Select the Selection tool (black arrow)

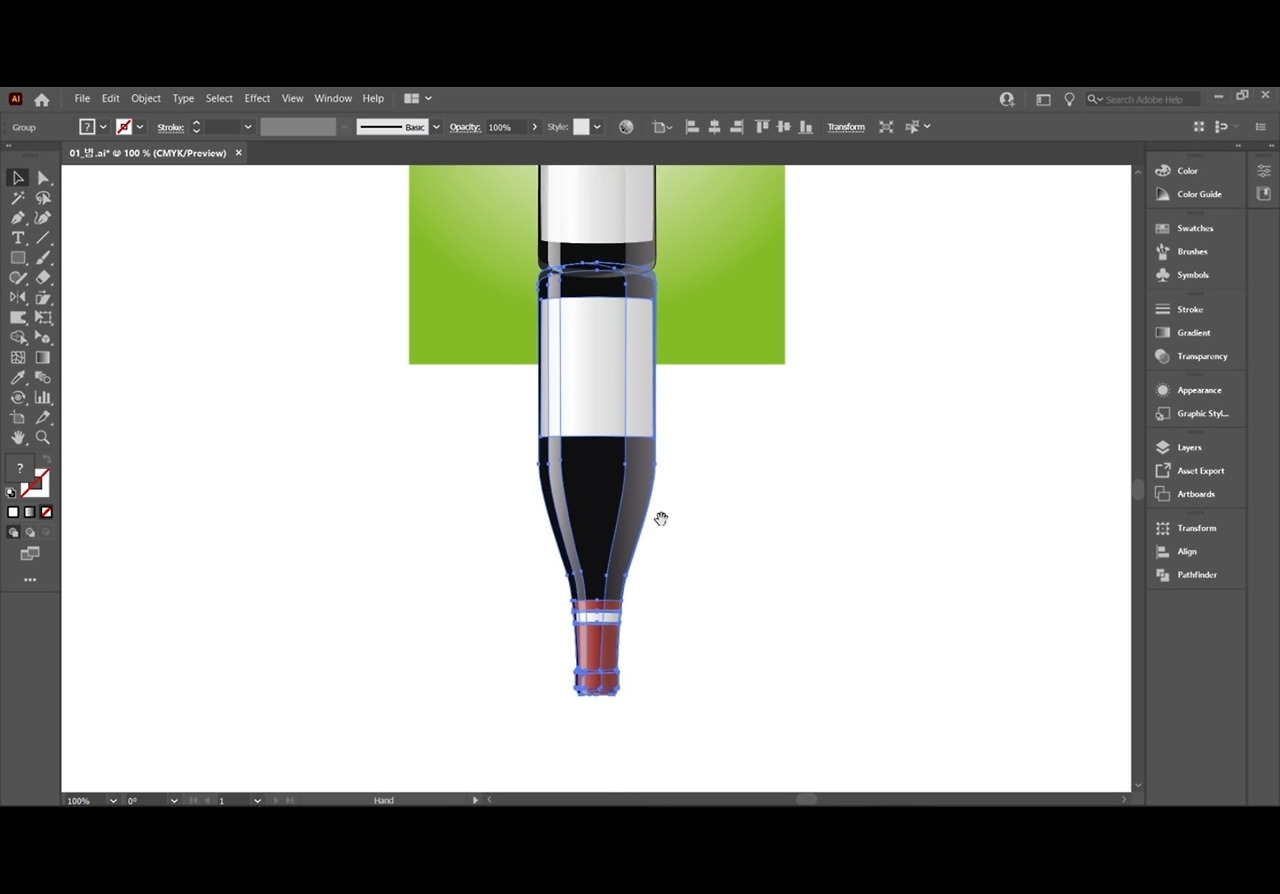(18, 178)
